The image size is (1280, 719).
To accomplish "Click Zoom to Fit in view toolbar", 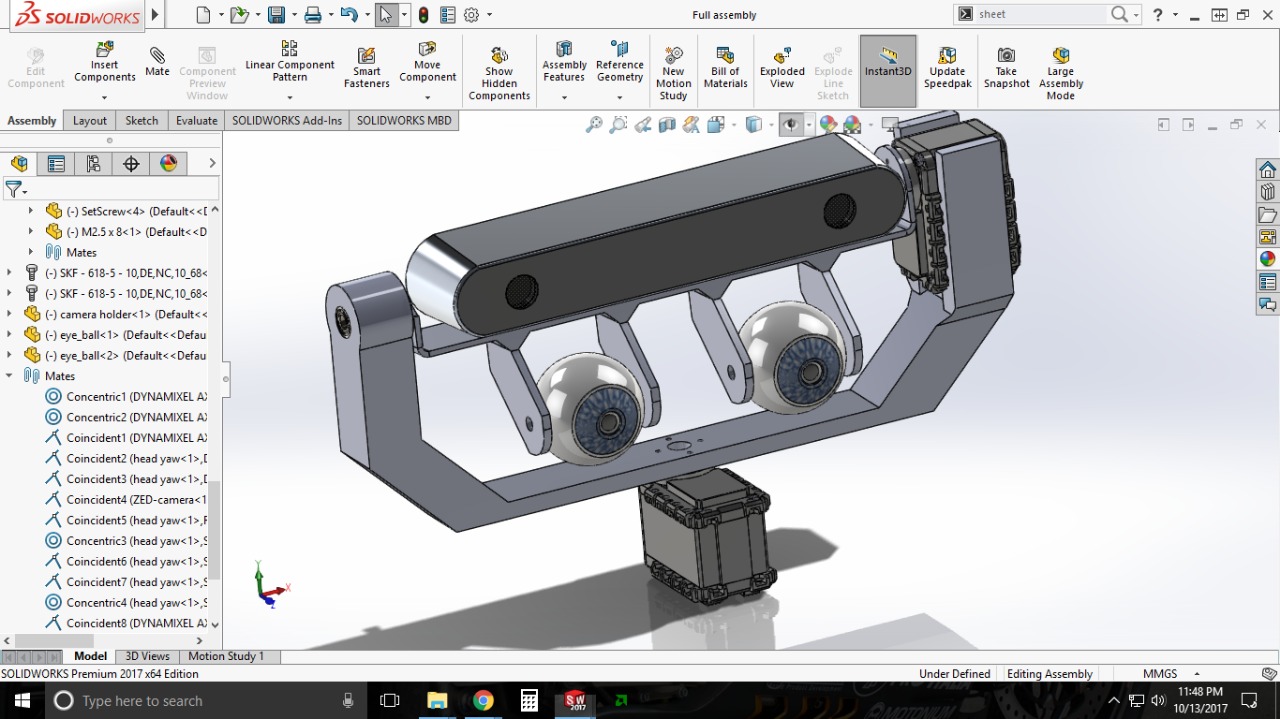I will pos(594,125).
